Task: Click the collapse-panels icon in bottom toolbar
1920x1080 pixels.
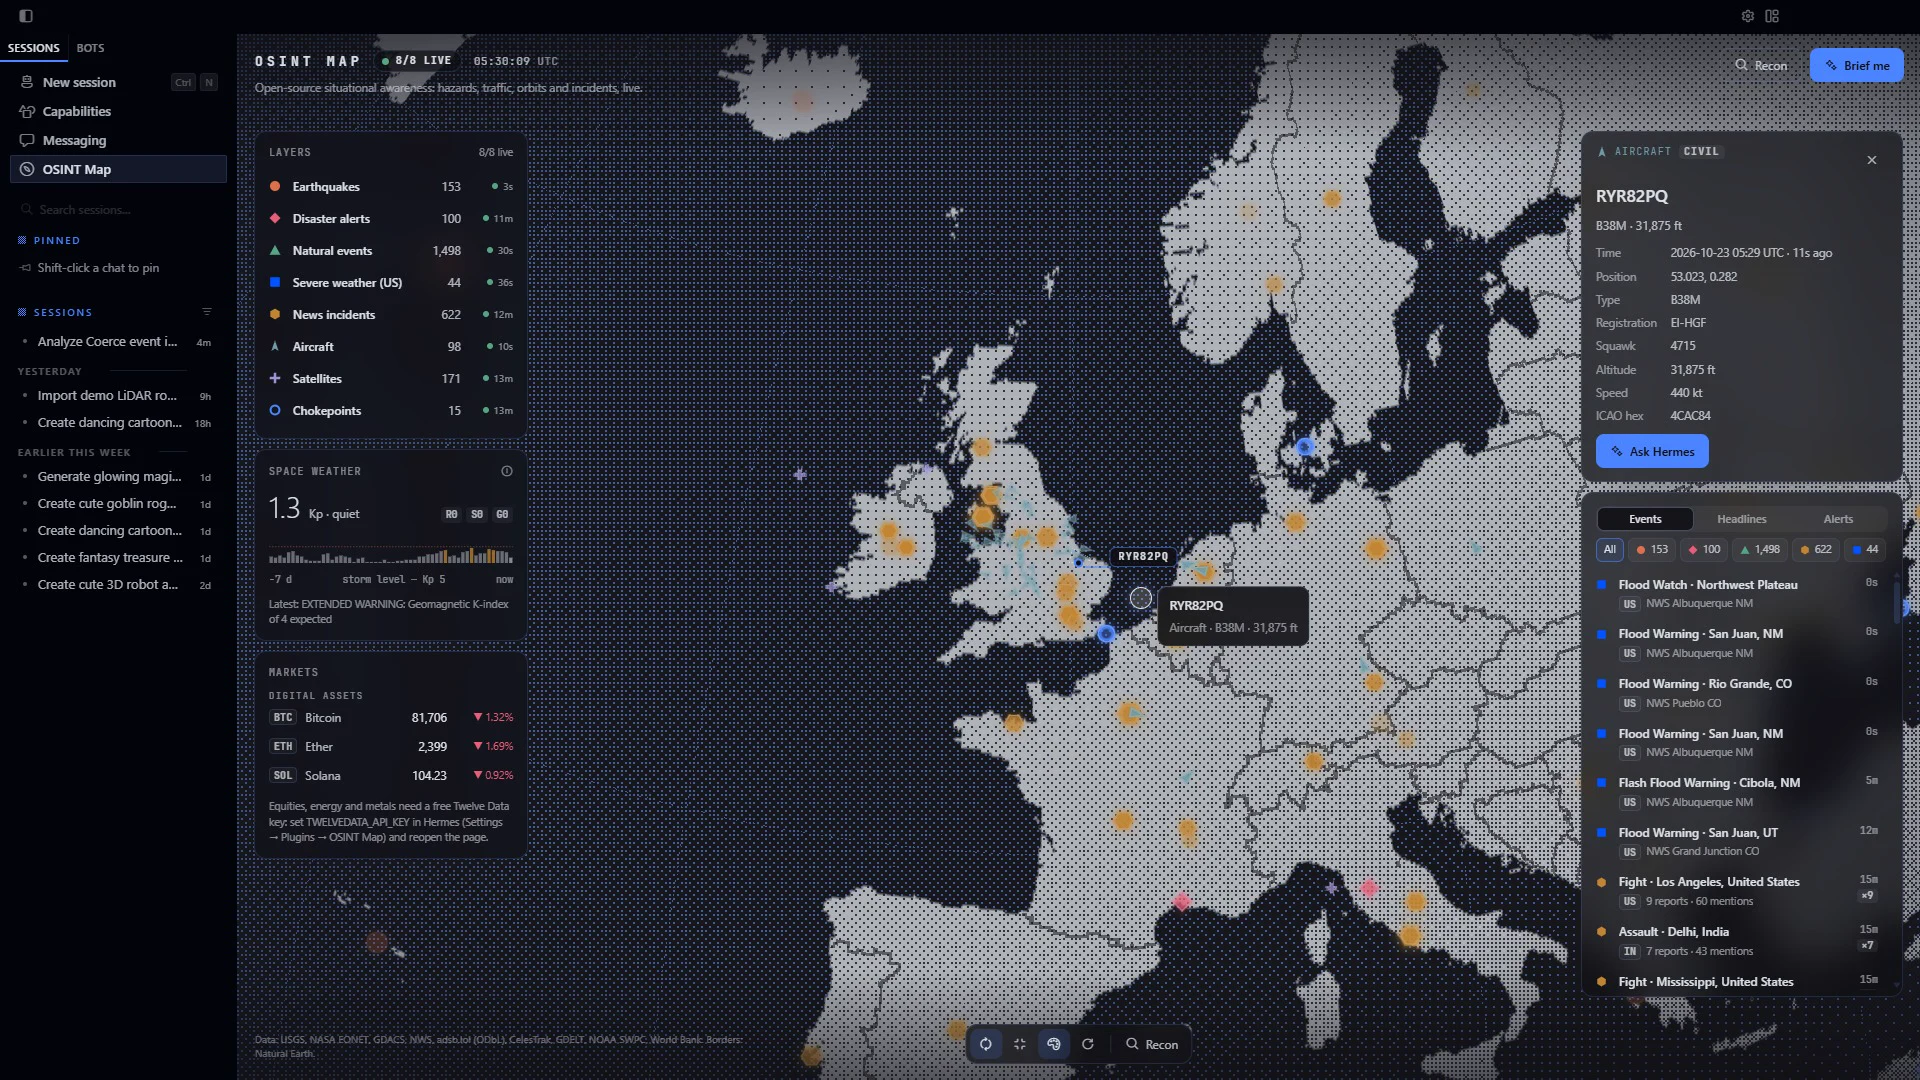Action: 1020,1044
